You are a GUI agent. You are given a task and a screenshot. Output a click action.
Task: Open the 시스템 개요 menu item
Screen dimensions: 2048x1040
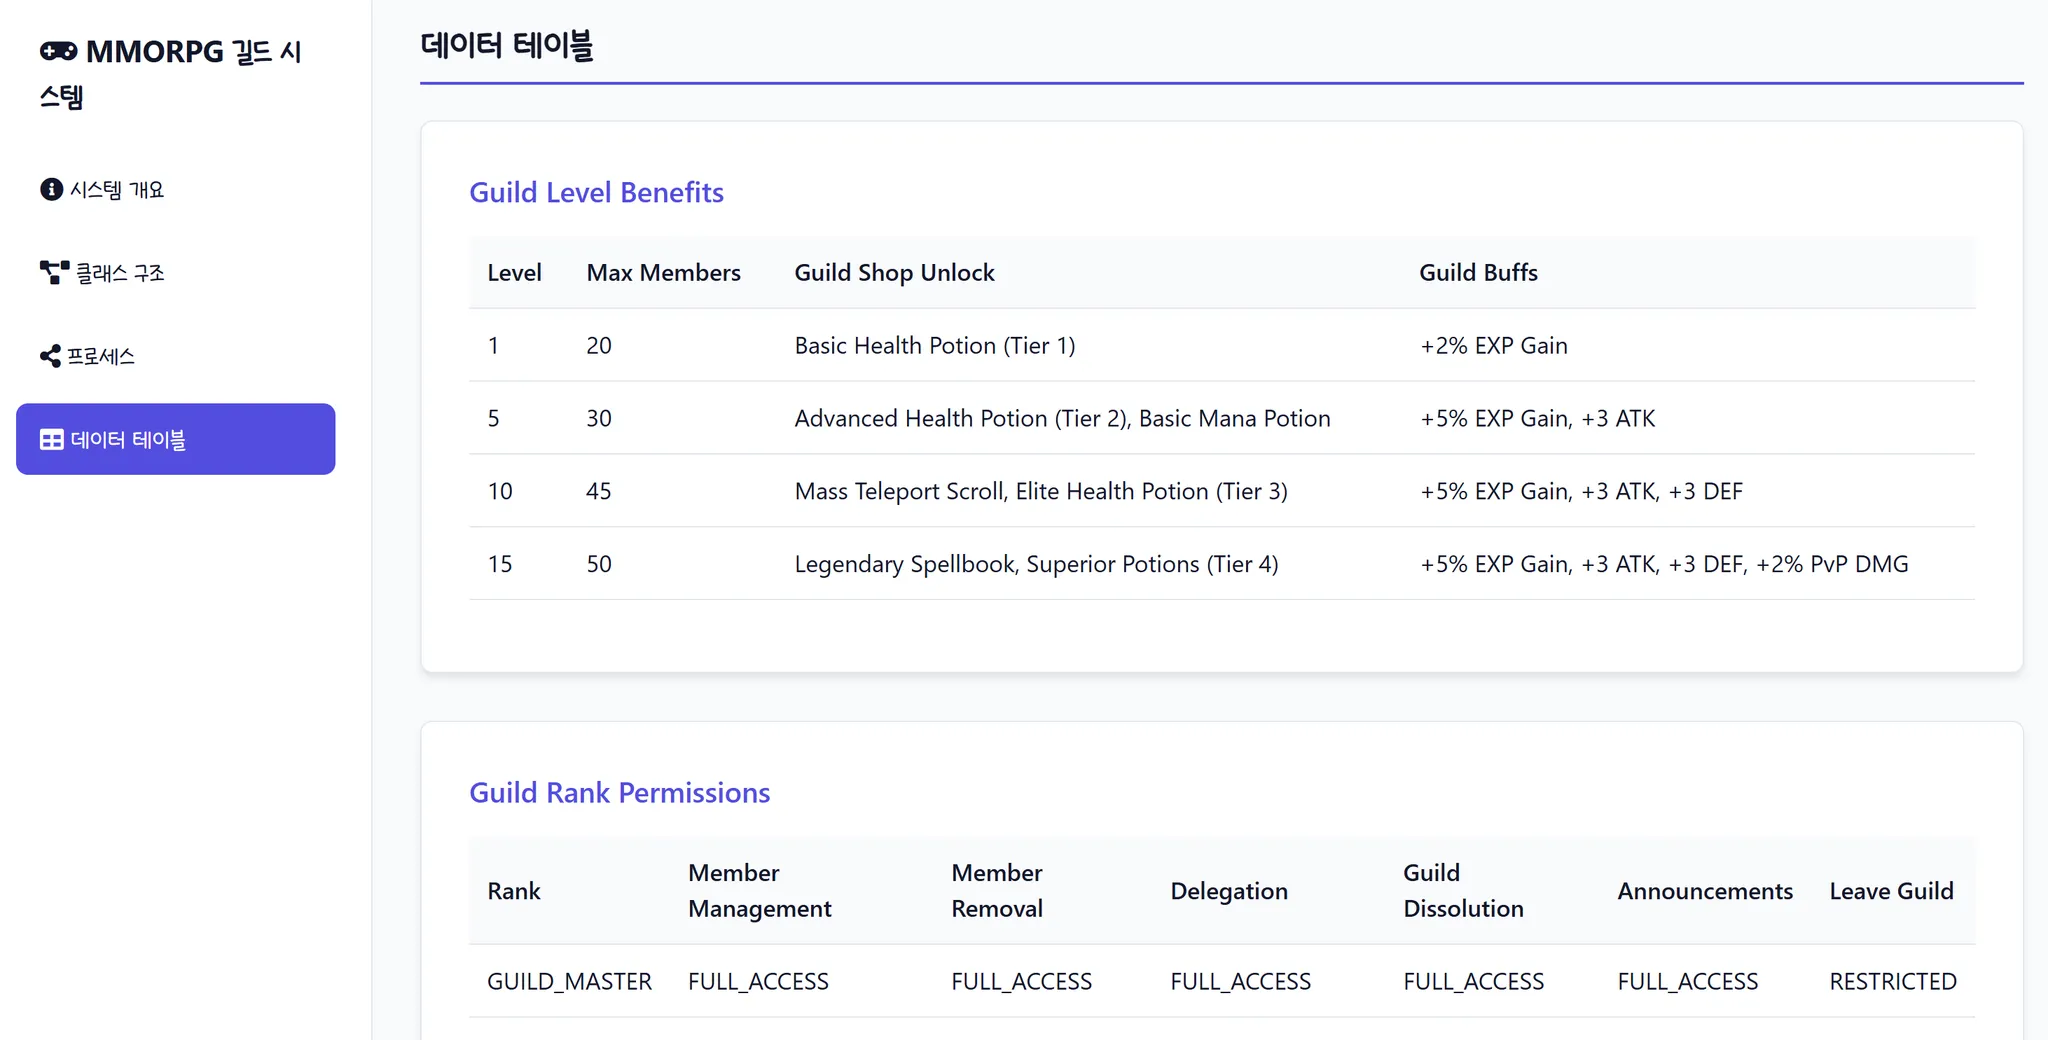[116, 189]
